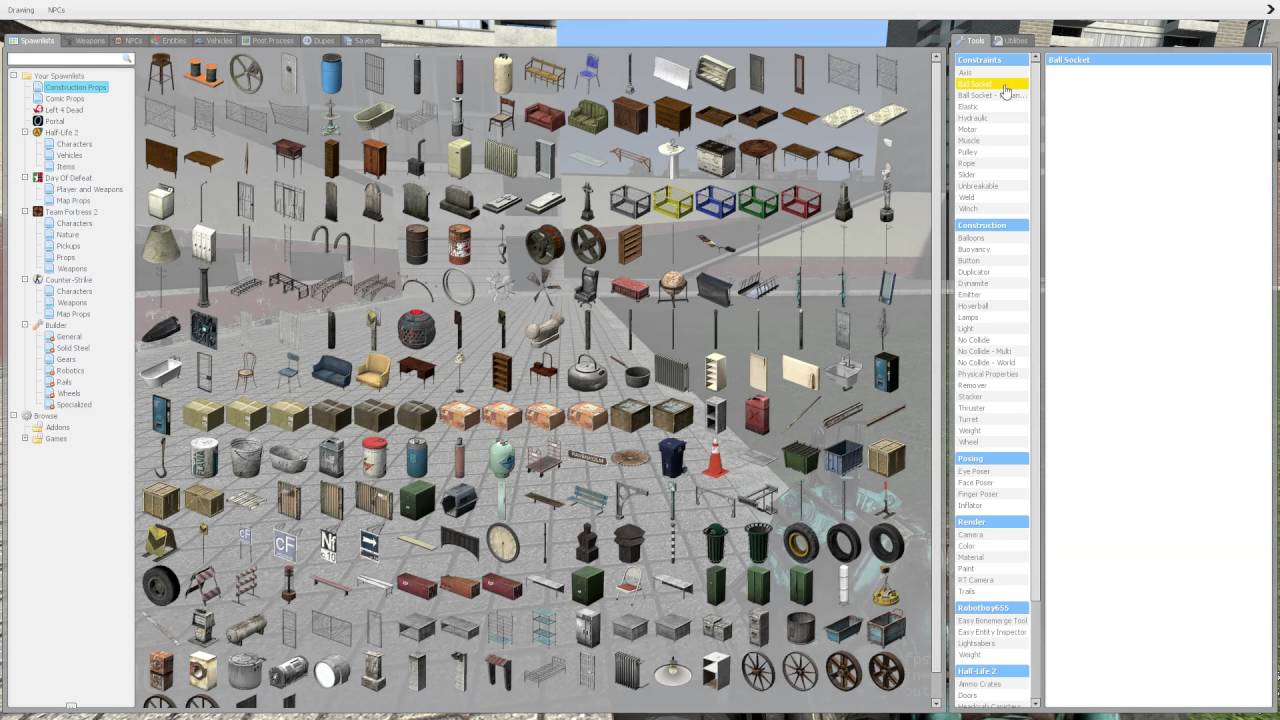Spawn the conical lamp shade prop
The width and height of the screenshot is (1280, 720).
[161, 244]
